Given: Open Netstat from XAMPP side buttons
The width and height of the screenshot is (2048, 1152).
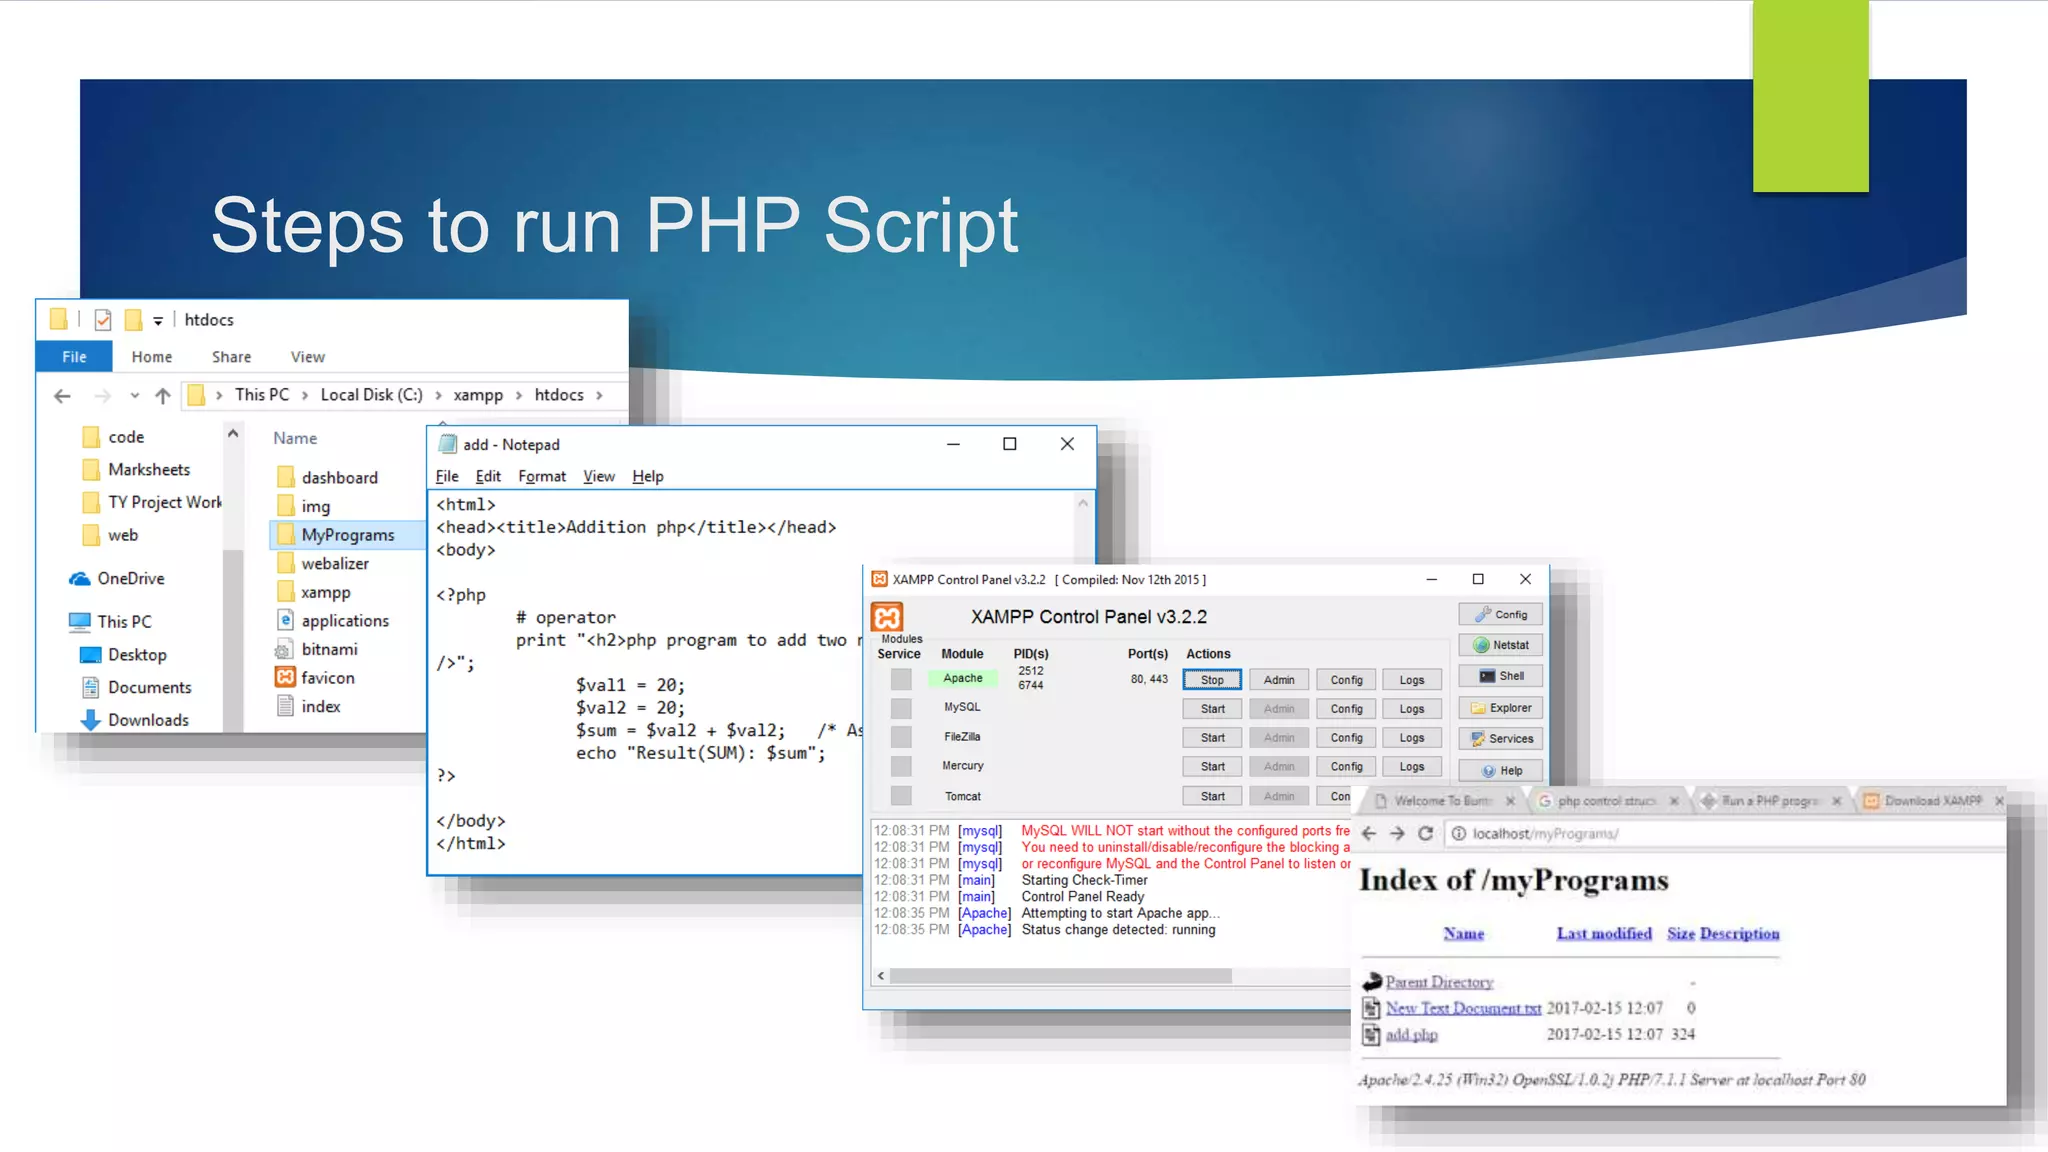Looking at the screenshot, I should (1500, 645).
